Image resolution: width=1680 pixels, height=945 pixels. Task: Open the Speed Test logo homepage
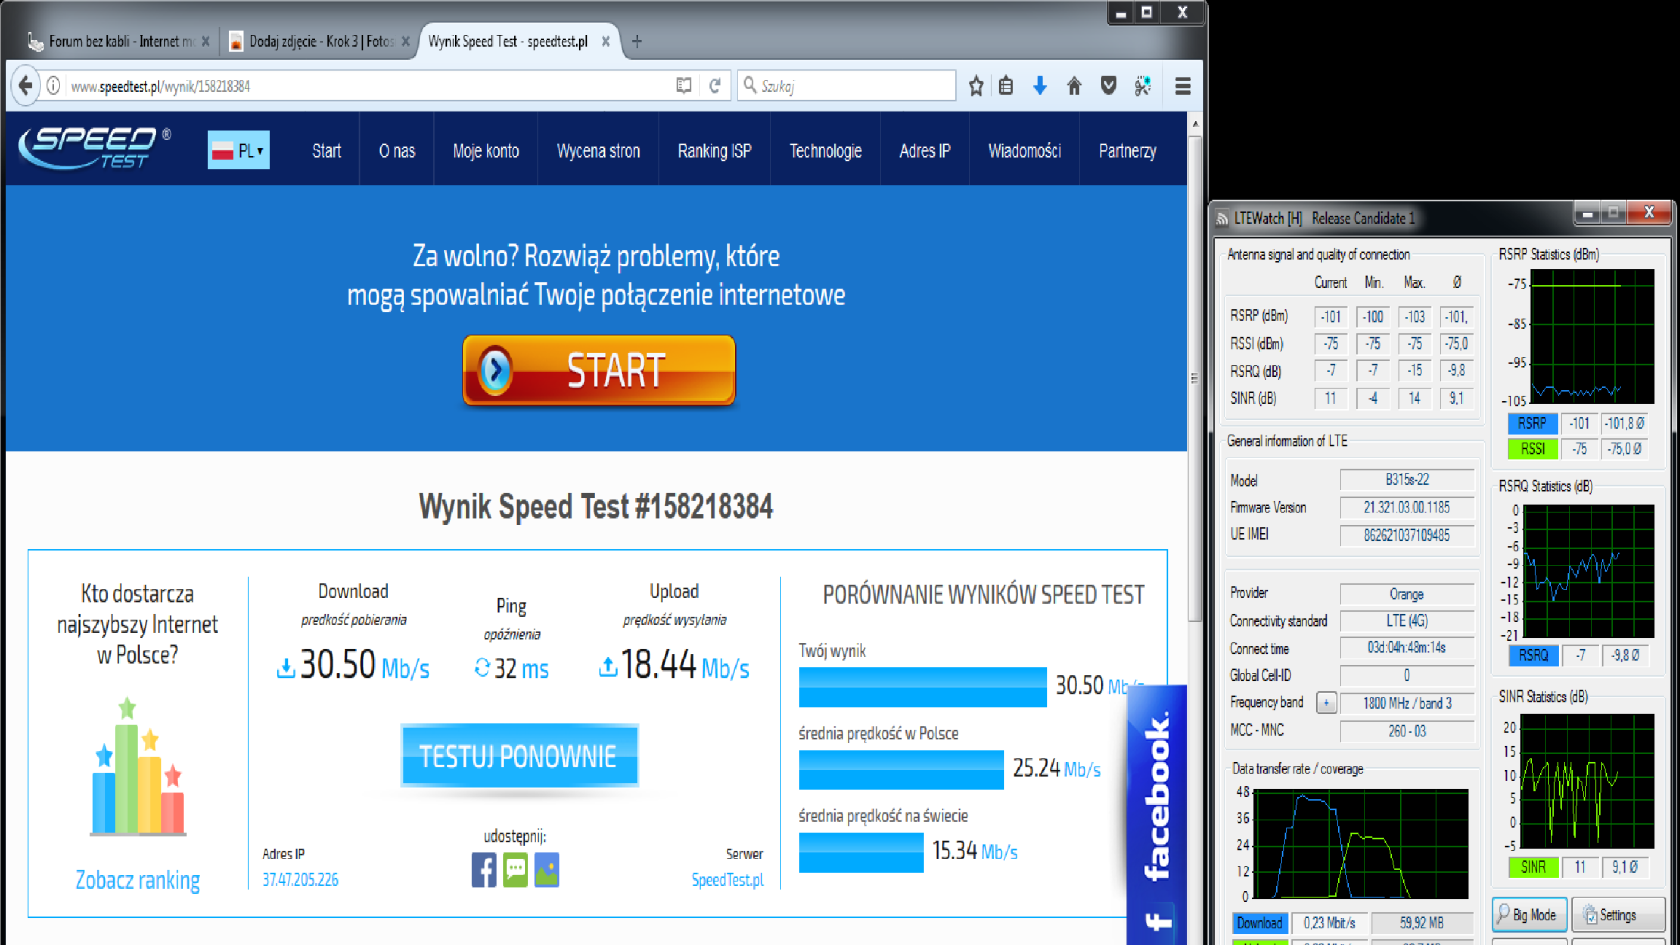94,148
